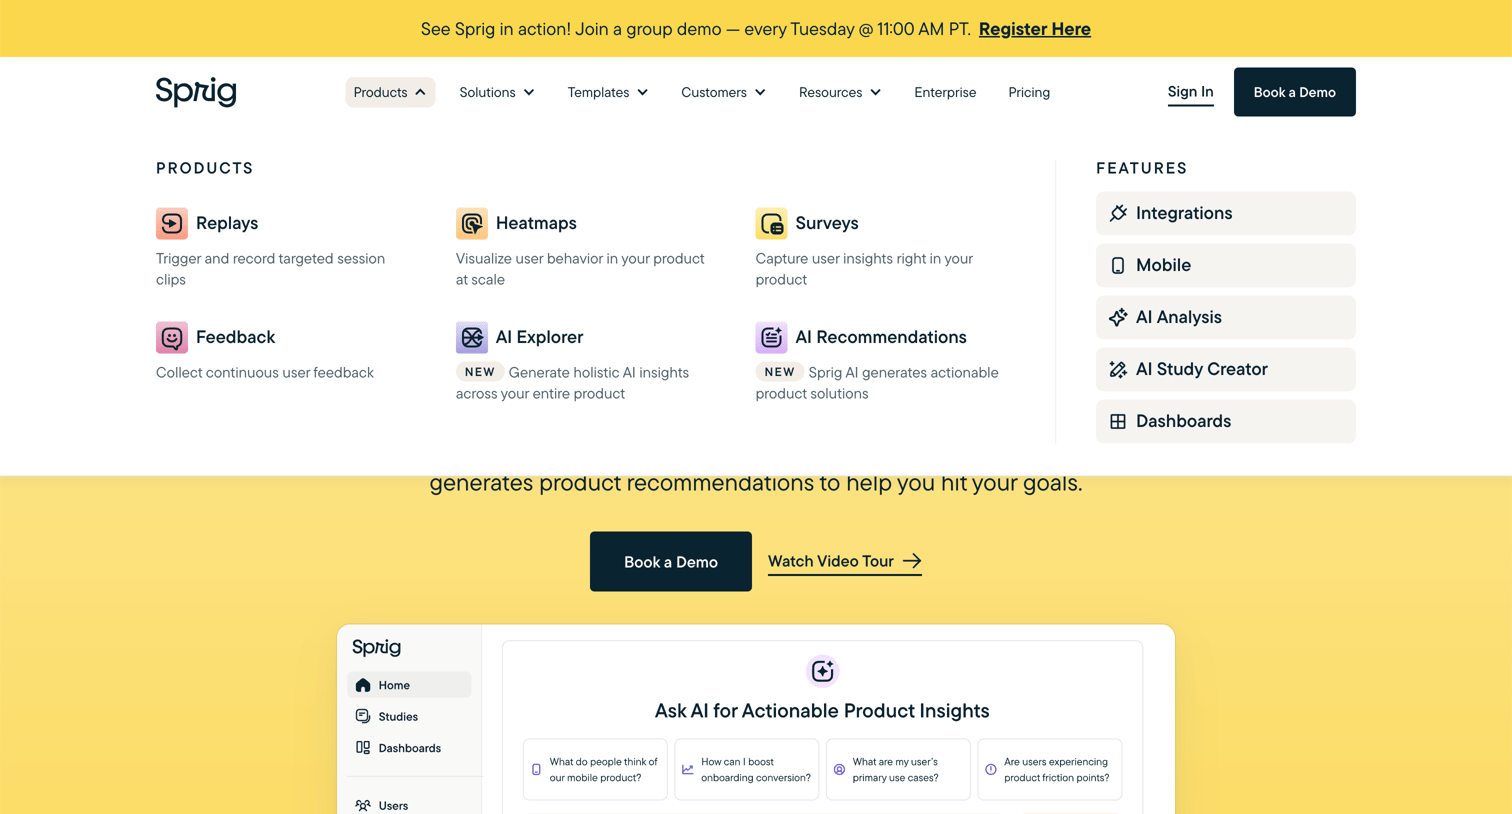This screenshot has height=814, width=1512.
Task: Open the Enterprise nav item
Action: coord(945,92)
